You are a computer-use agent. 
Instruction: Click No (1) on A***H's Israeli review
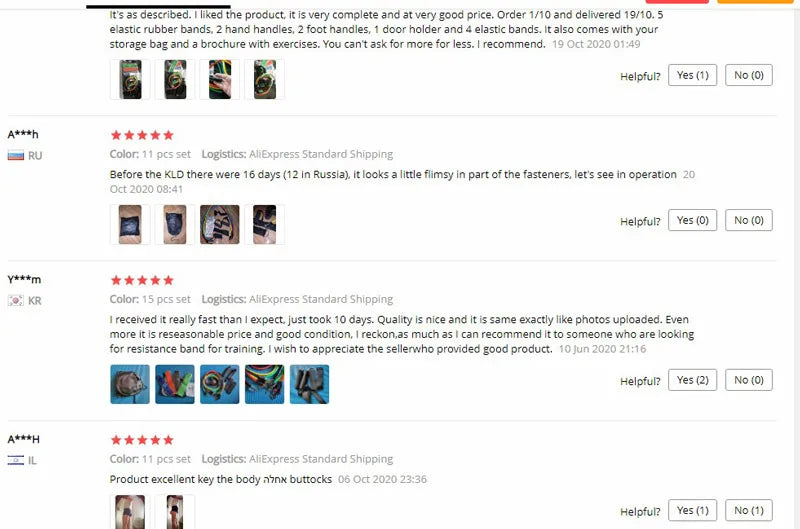(x=748, y=510)
